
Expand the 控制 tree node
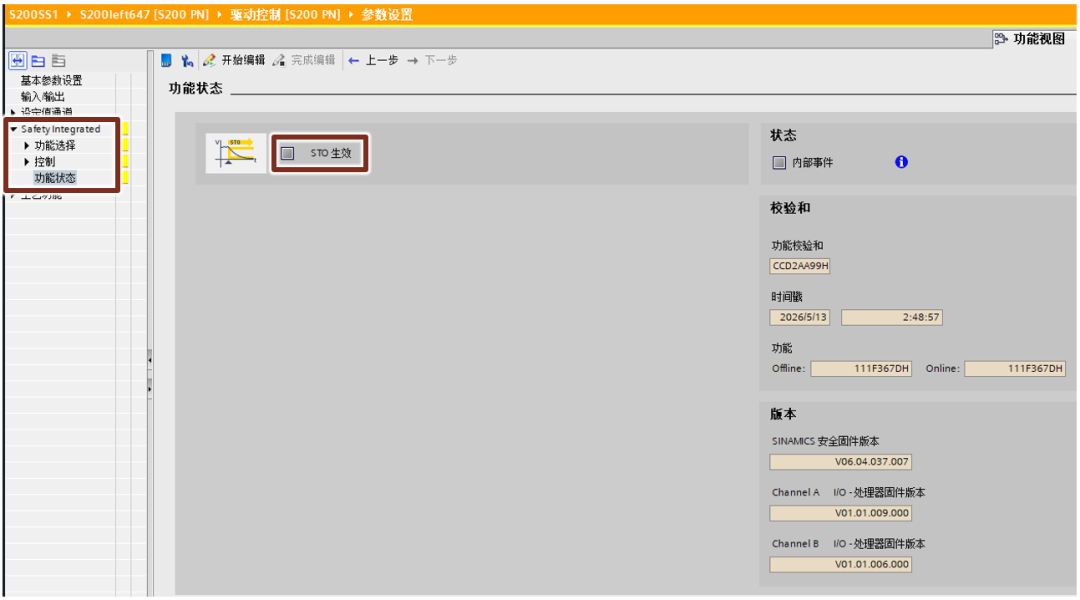pyautogui.click(x=27, y=162)
